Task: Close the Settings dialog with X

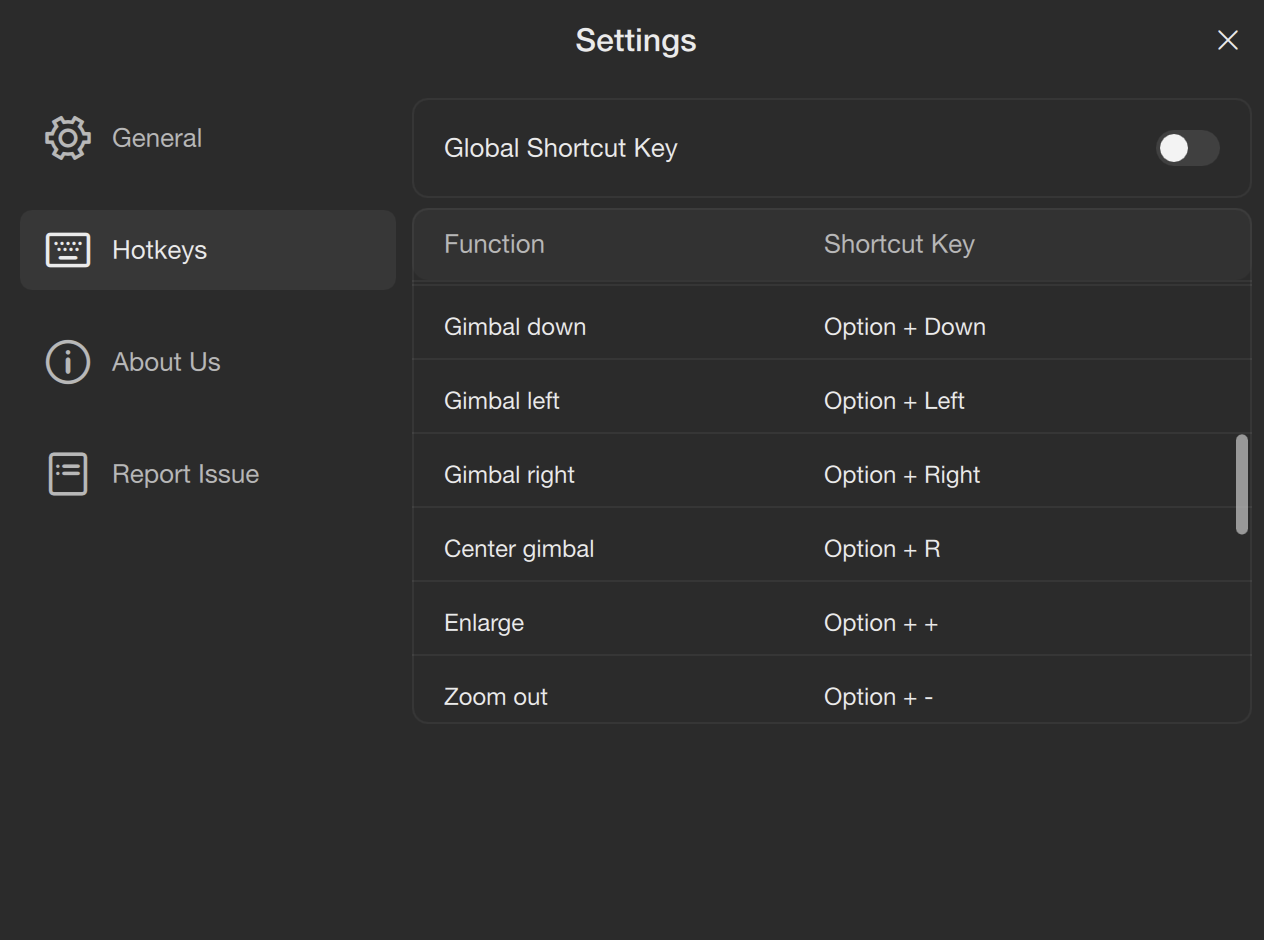Action: (x=1228, y=40)
